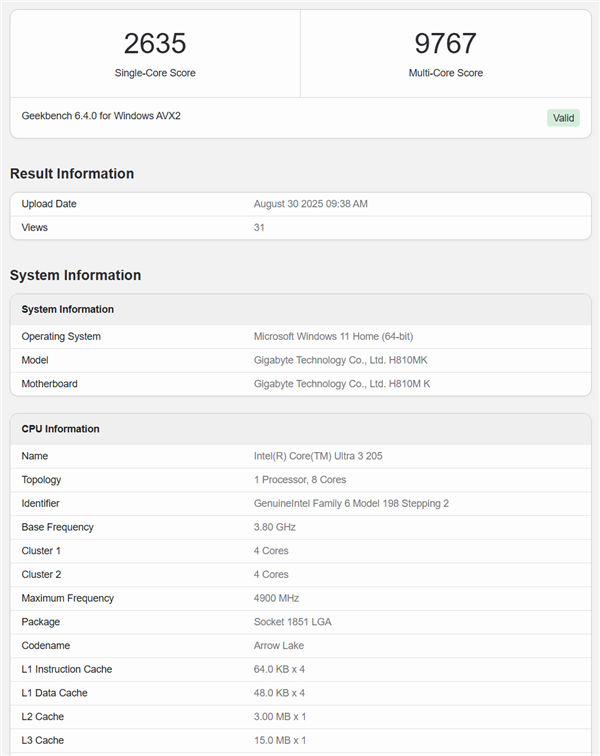Click the Codename value Arrow Lake
Image resolution: width=600 pixels, height=756 pixels.
(278, 646)
